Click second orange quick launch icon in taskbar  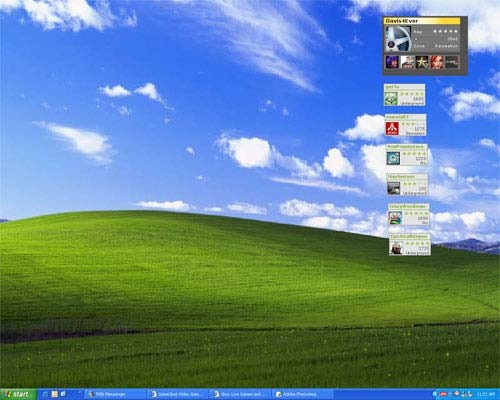pyautogui.click(x=55, y=394)
